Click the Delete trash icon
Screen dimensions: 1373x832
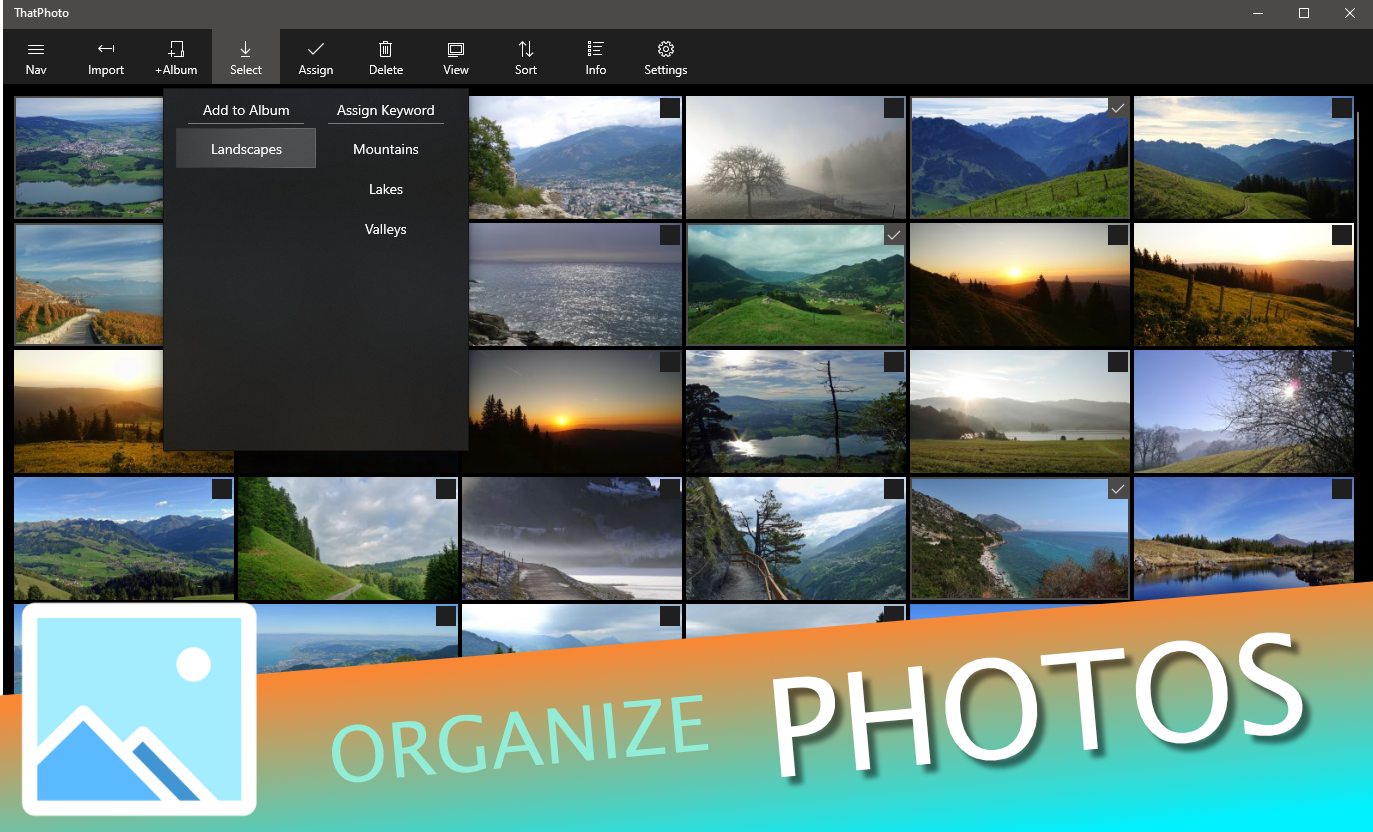[386, 58]
